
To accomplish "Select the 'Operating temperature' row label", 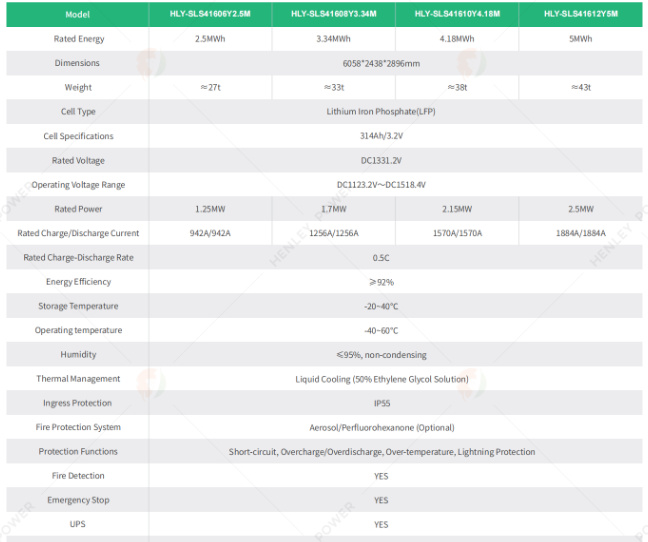I will (78, 330).
